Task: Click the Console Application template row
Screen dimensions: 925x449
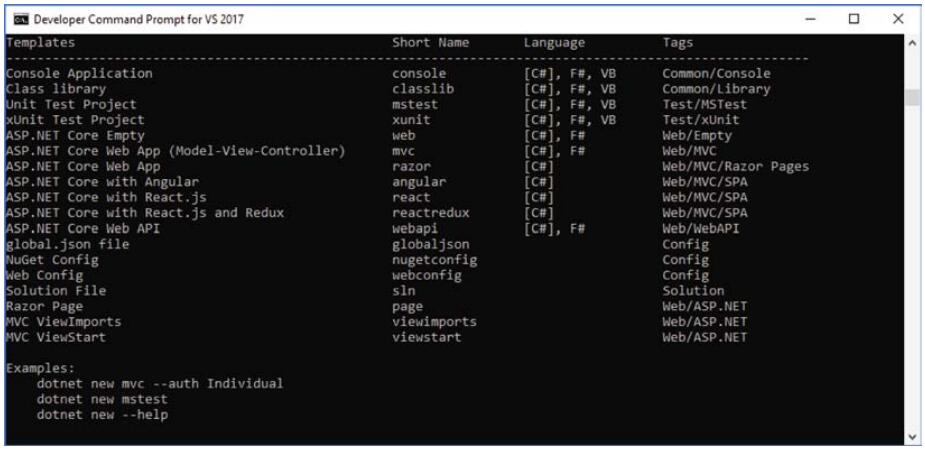Action: tap(79, 74)
